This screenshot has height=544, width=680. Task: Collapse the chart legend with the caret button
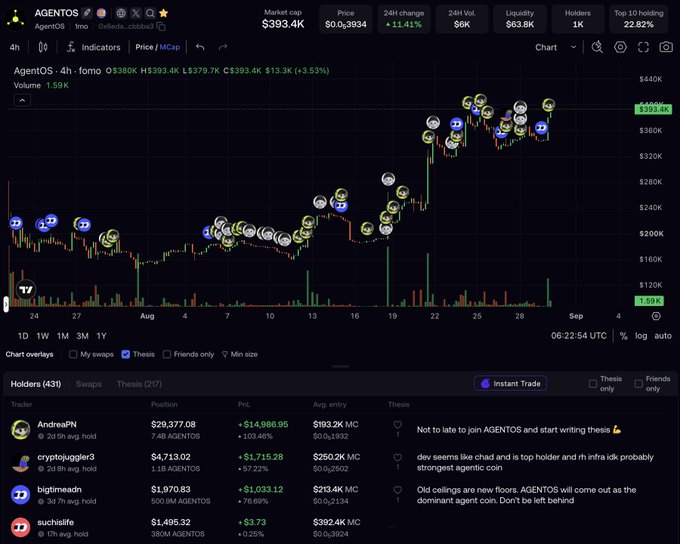(22, 100)
